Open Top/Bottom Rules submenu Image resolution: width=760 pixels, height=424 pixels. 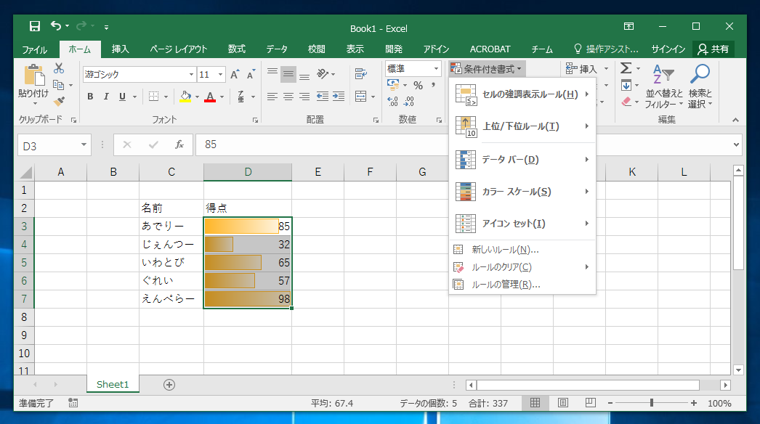[x=522, y=126]
